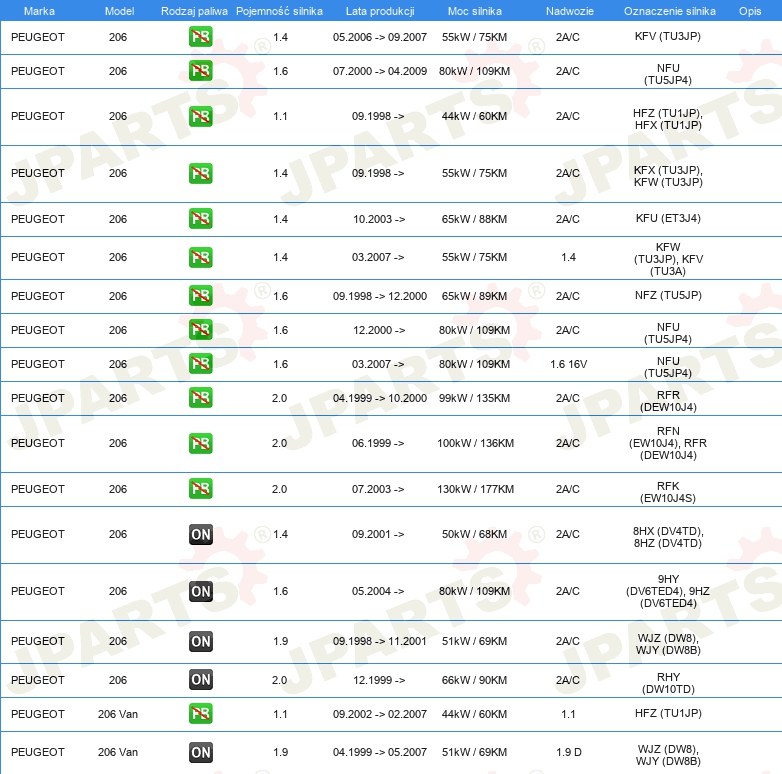The height and width of the screenshot is (774, 782).
Task: Select the date range 05.2006 -> 09.2007
Action: 380,37
